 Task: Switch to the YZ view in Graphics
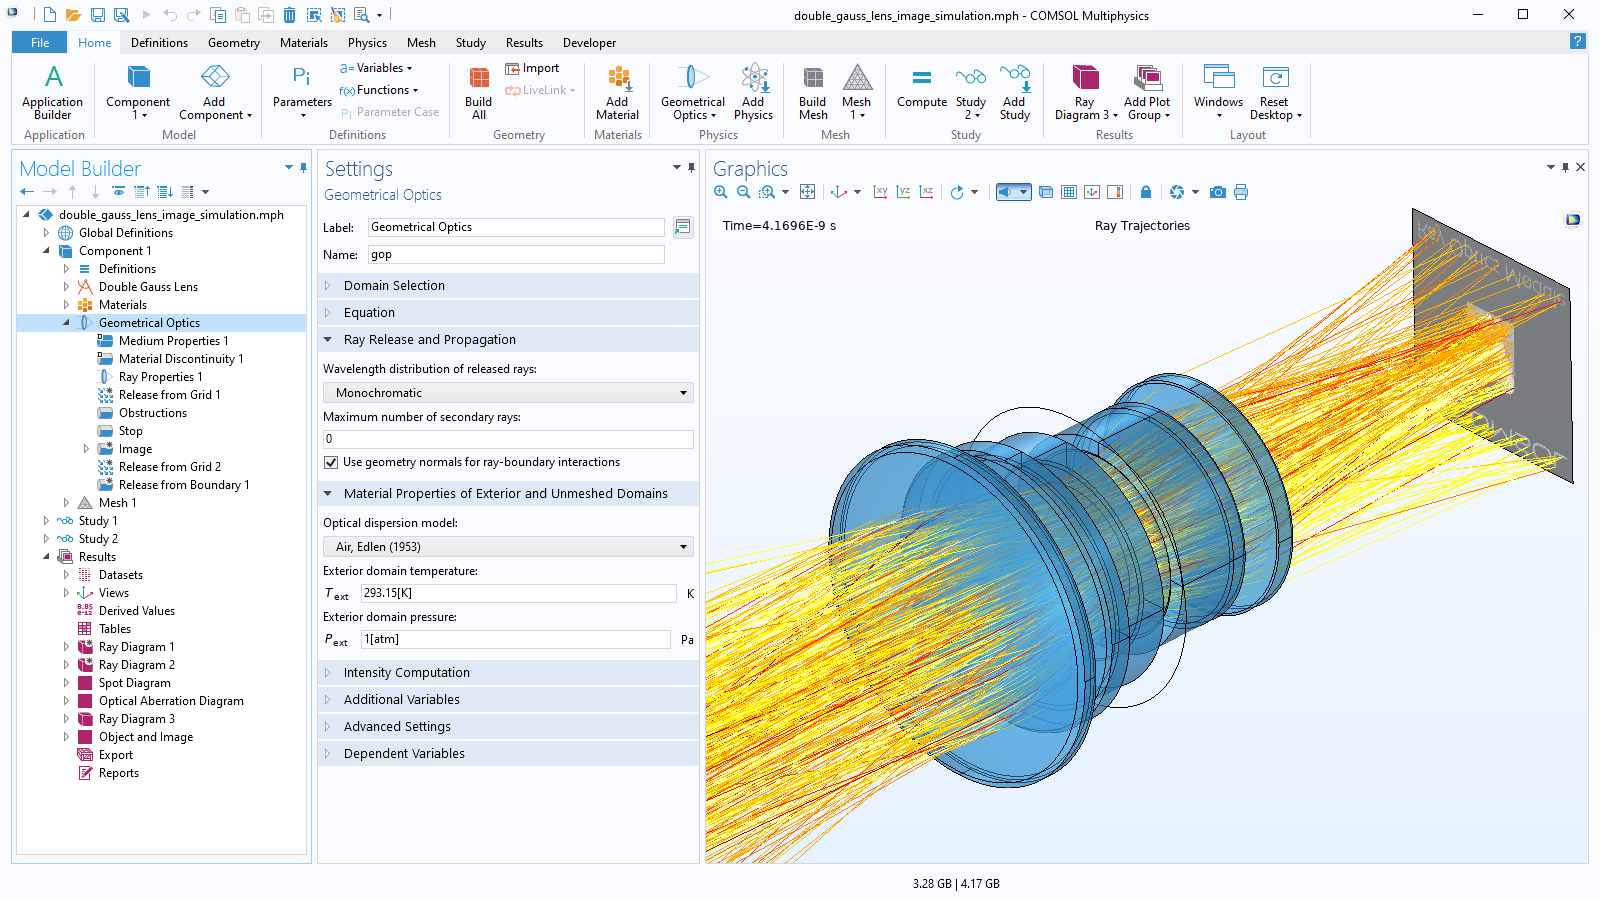903,192
